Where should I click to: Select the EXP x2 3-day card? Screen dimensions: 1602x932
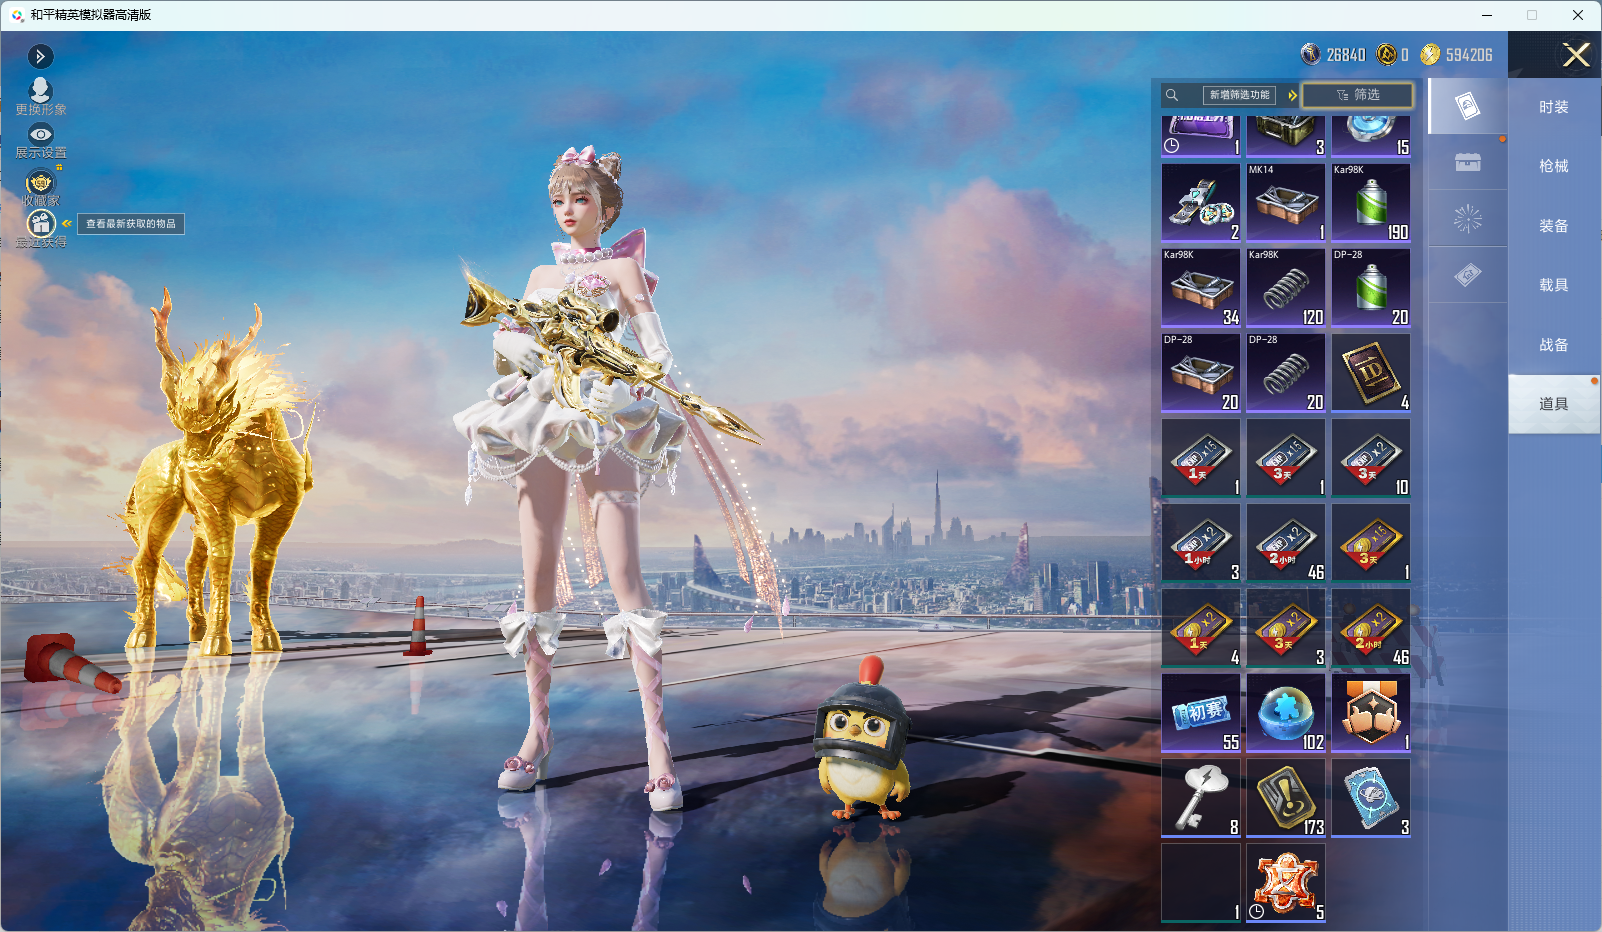[x=1371, y=458]
